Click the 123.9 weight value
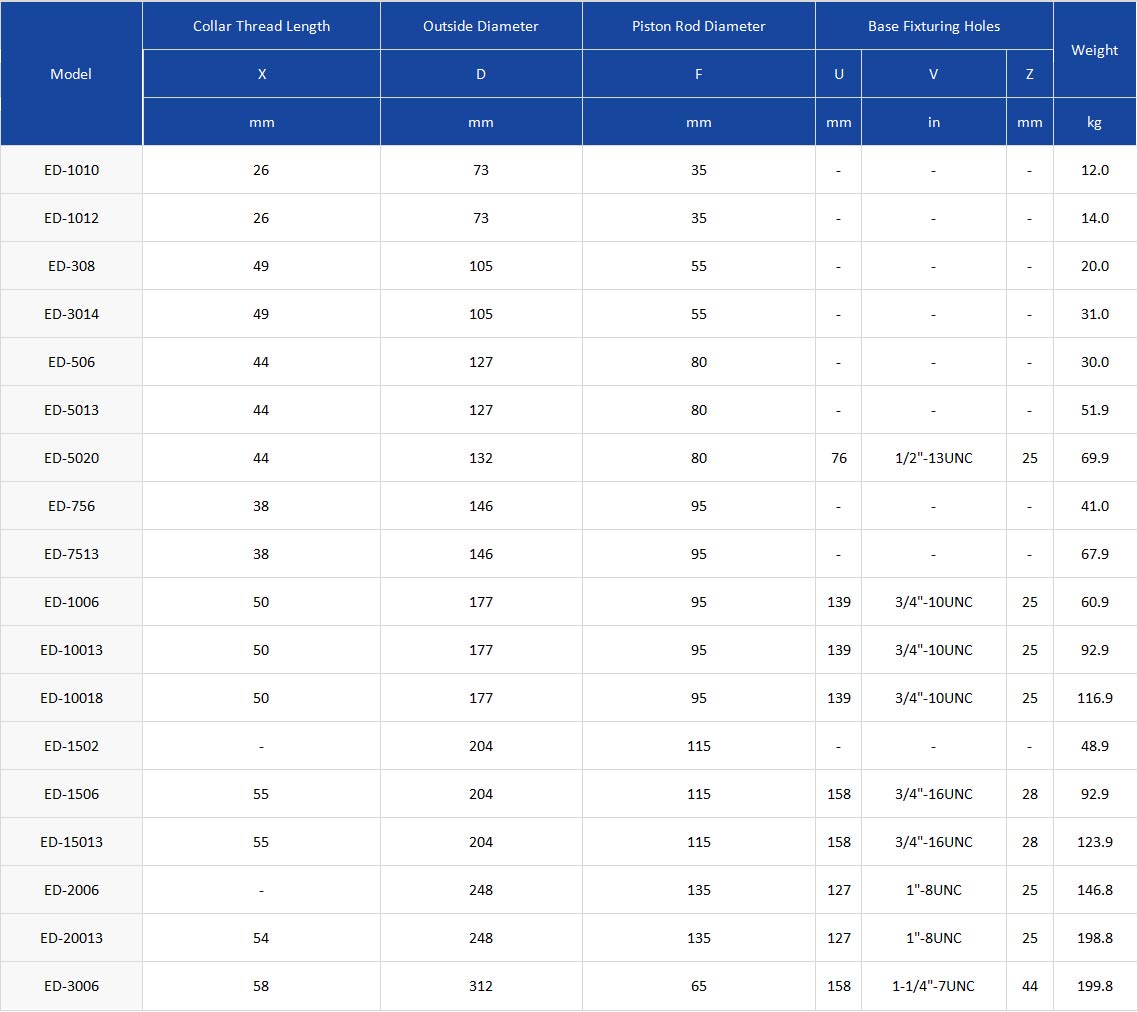Image resolution: width=1138 pixels, height=1012 pixels. click(1094, 841)
